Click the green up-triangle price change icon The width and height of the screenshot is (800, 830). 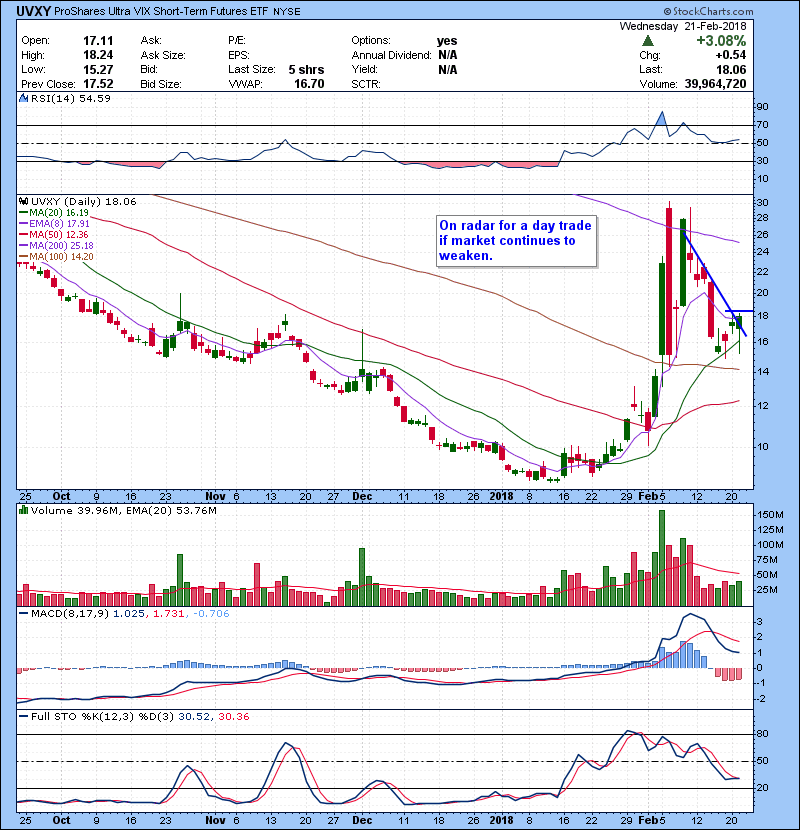point(648,41)
